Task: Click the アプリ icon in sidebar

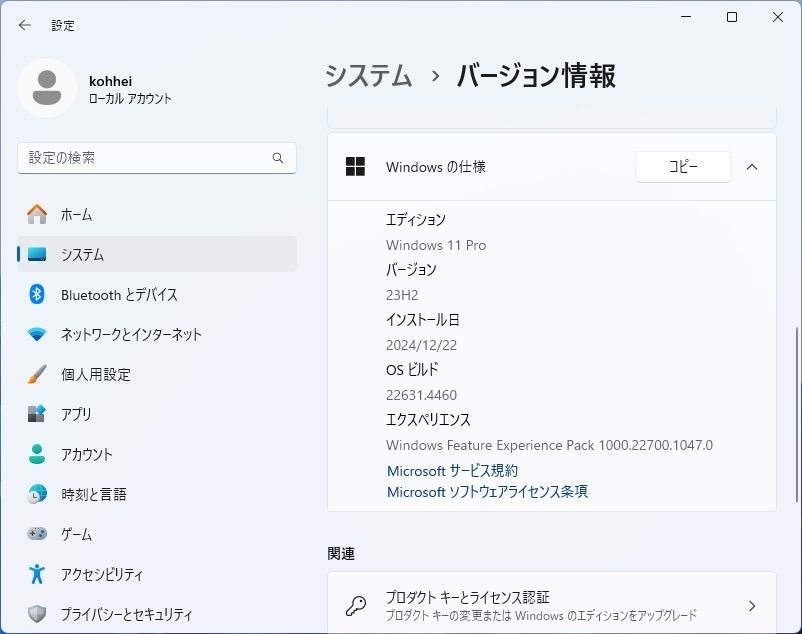Action: [x=37, y=414]
